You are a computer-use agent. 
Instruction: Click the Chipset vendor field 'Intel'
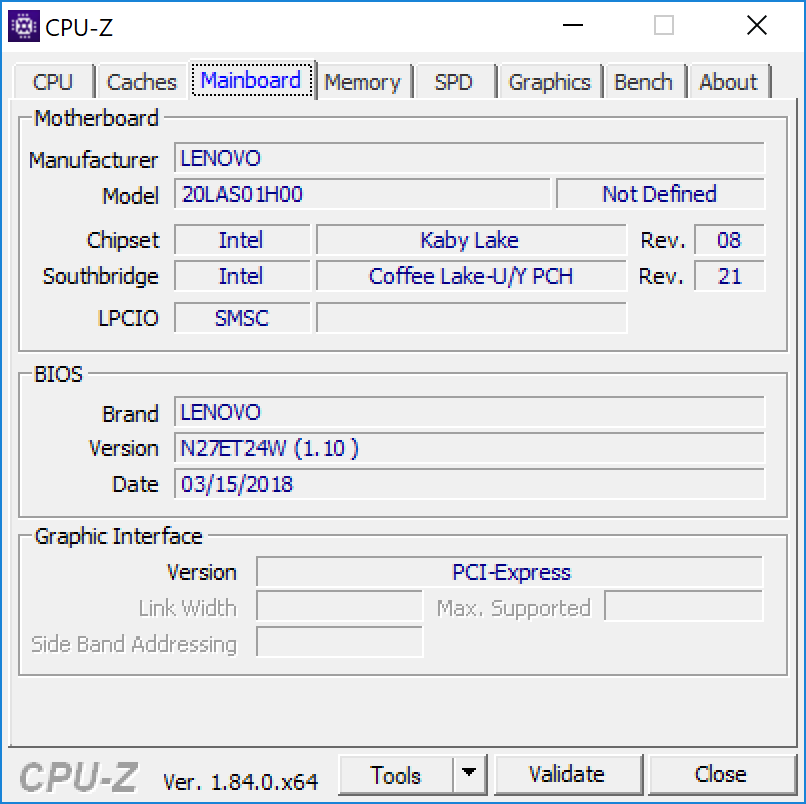(x=242, y=240)
